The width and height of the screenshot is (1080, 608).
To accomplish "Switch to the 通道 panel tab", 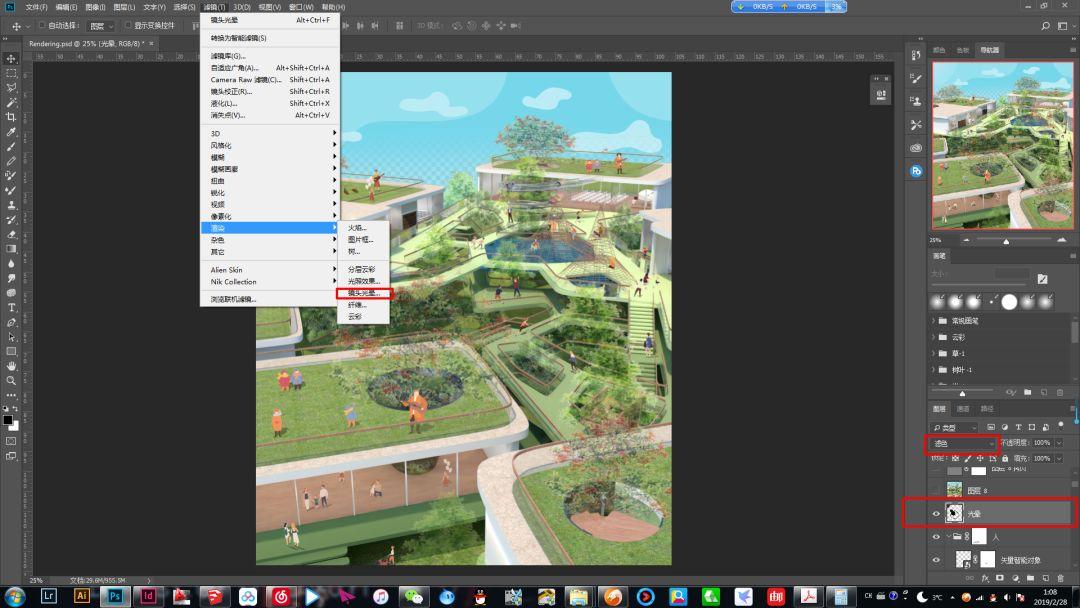I will [964, 409].
